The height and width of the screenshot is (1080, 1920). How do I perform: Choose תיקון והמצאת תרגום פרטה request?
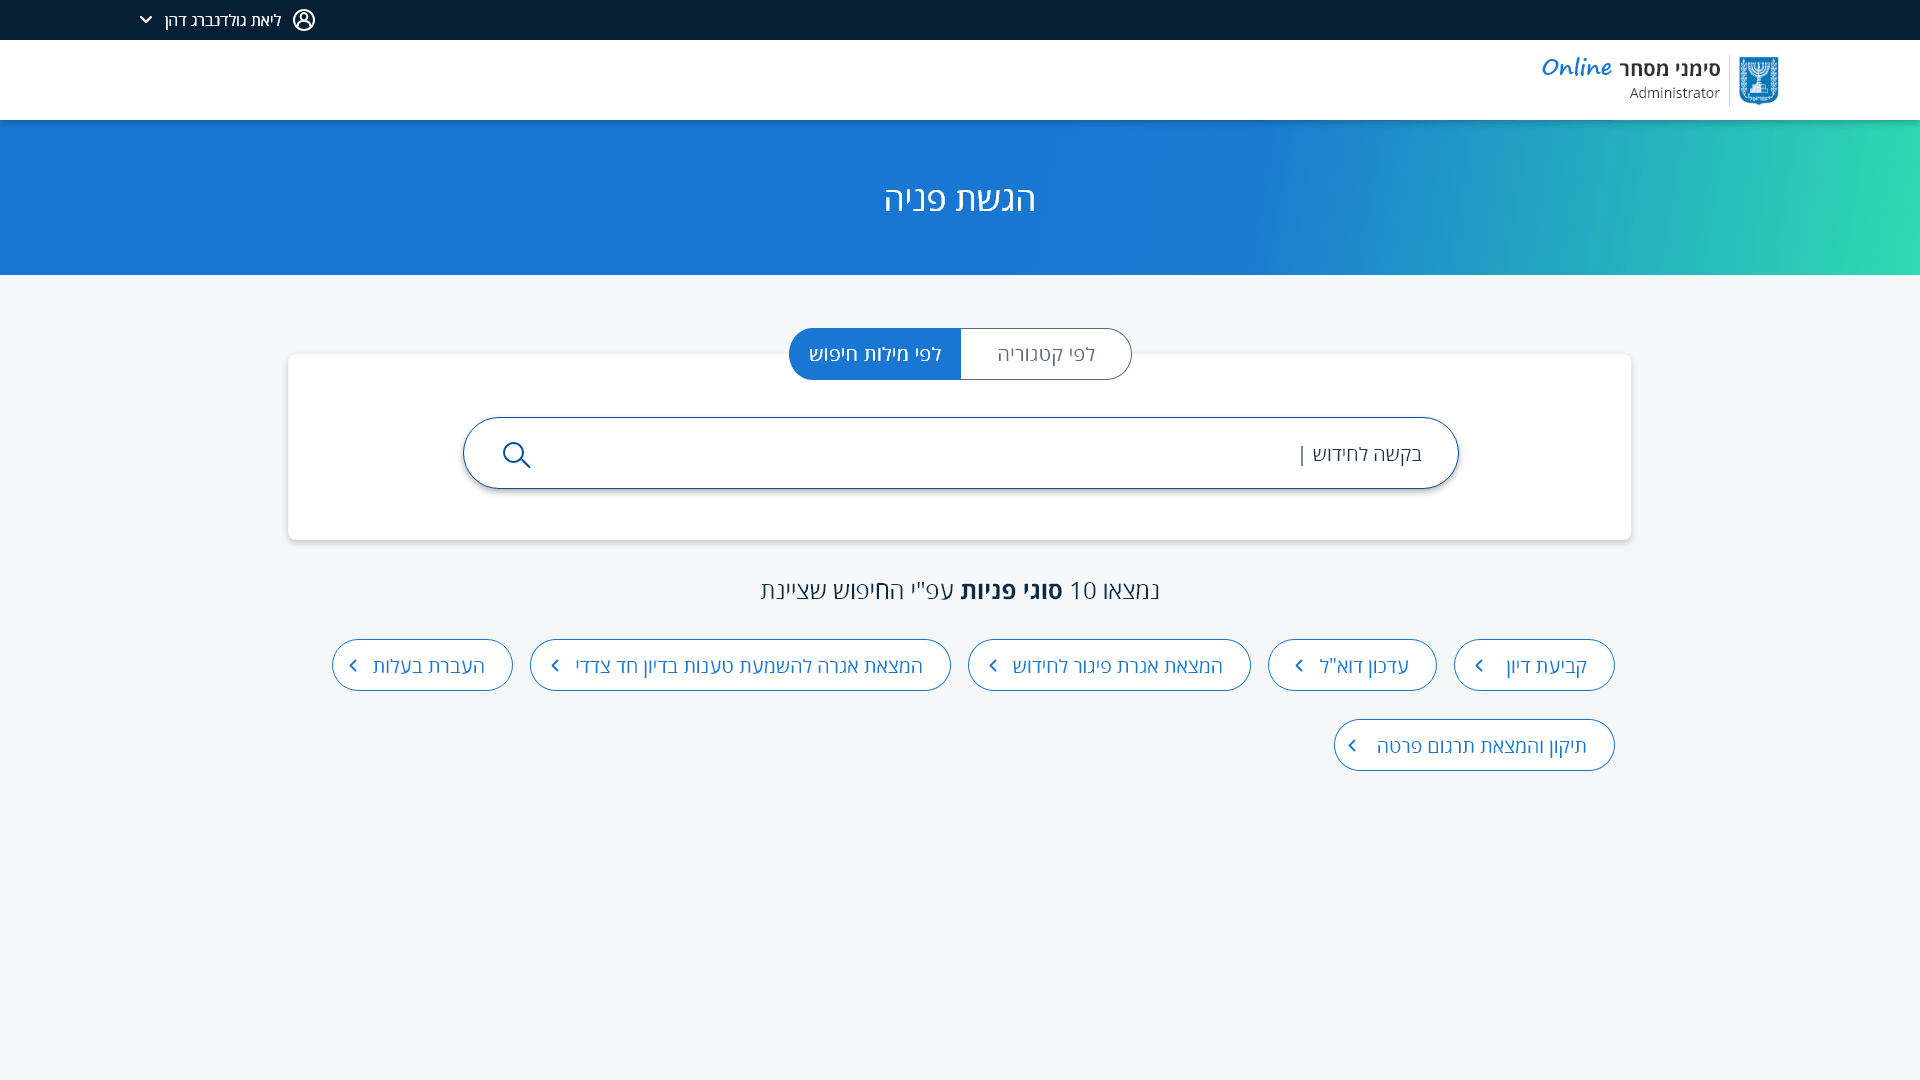pyautogui.click(x=1481, y=746)
